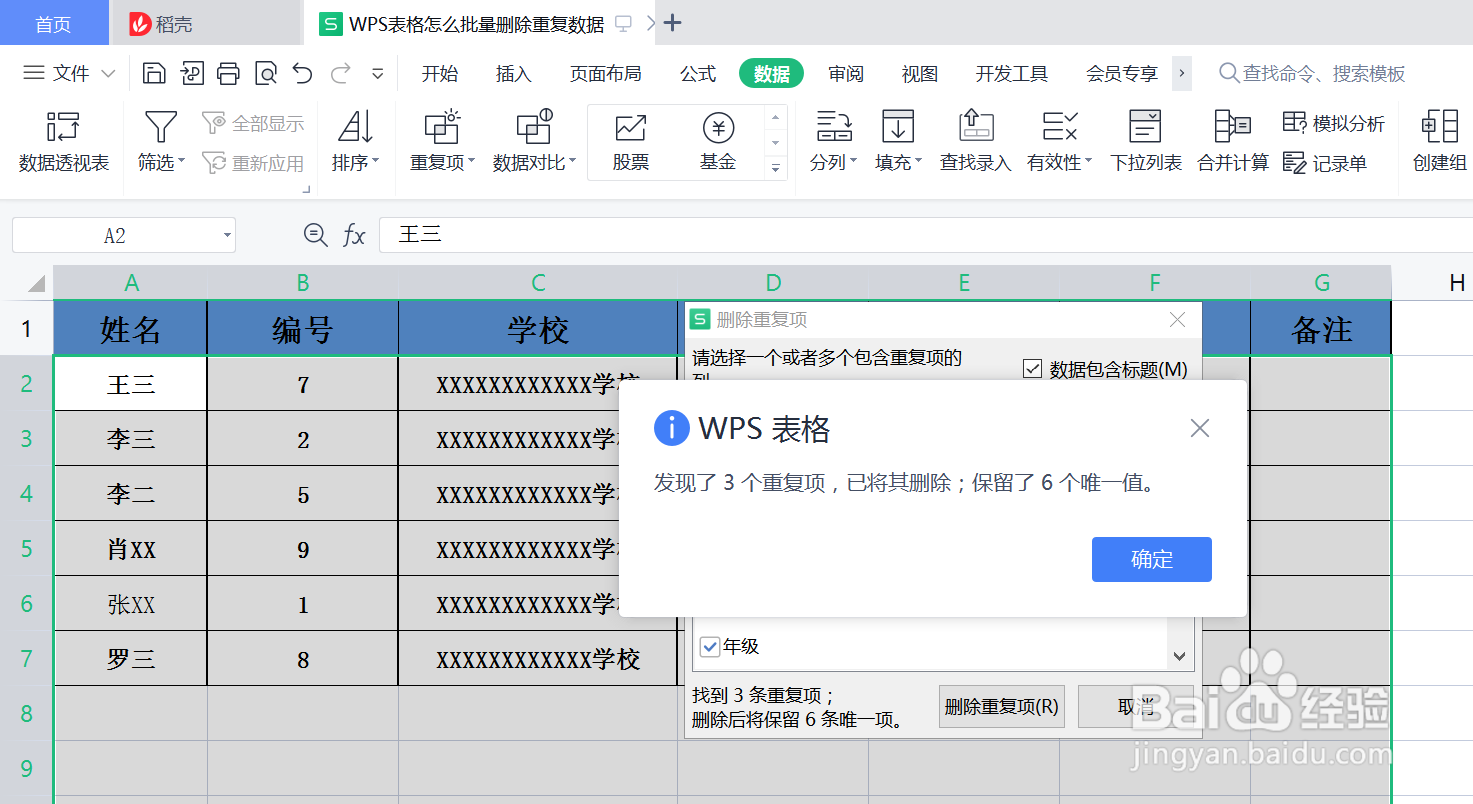Click the save file icon
The width and height of the screenshot is (1473, 804).
(154, 73)
